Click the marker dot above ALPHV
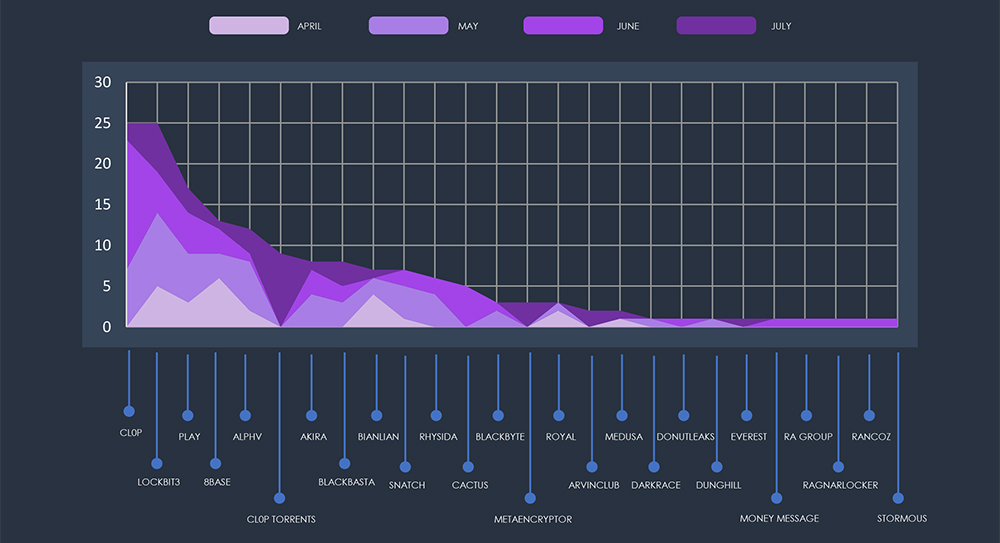 tap(245, 415)
